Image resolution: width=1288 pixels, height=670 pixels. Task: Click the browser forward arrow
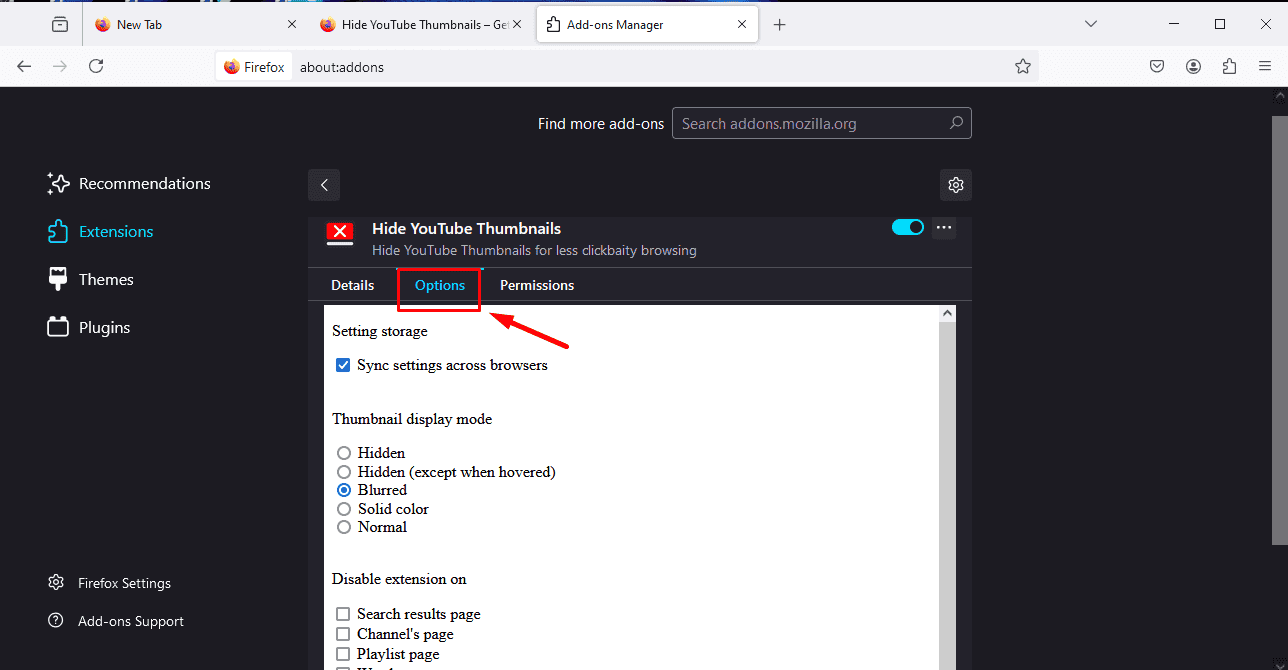tap(60, 66)
